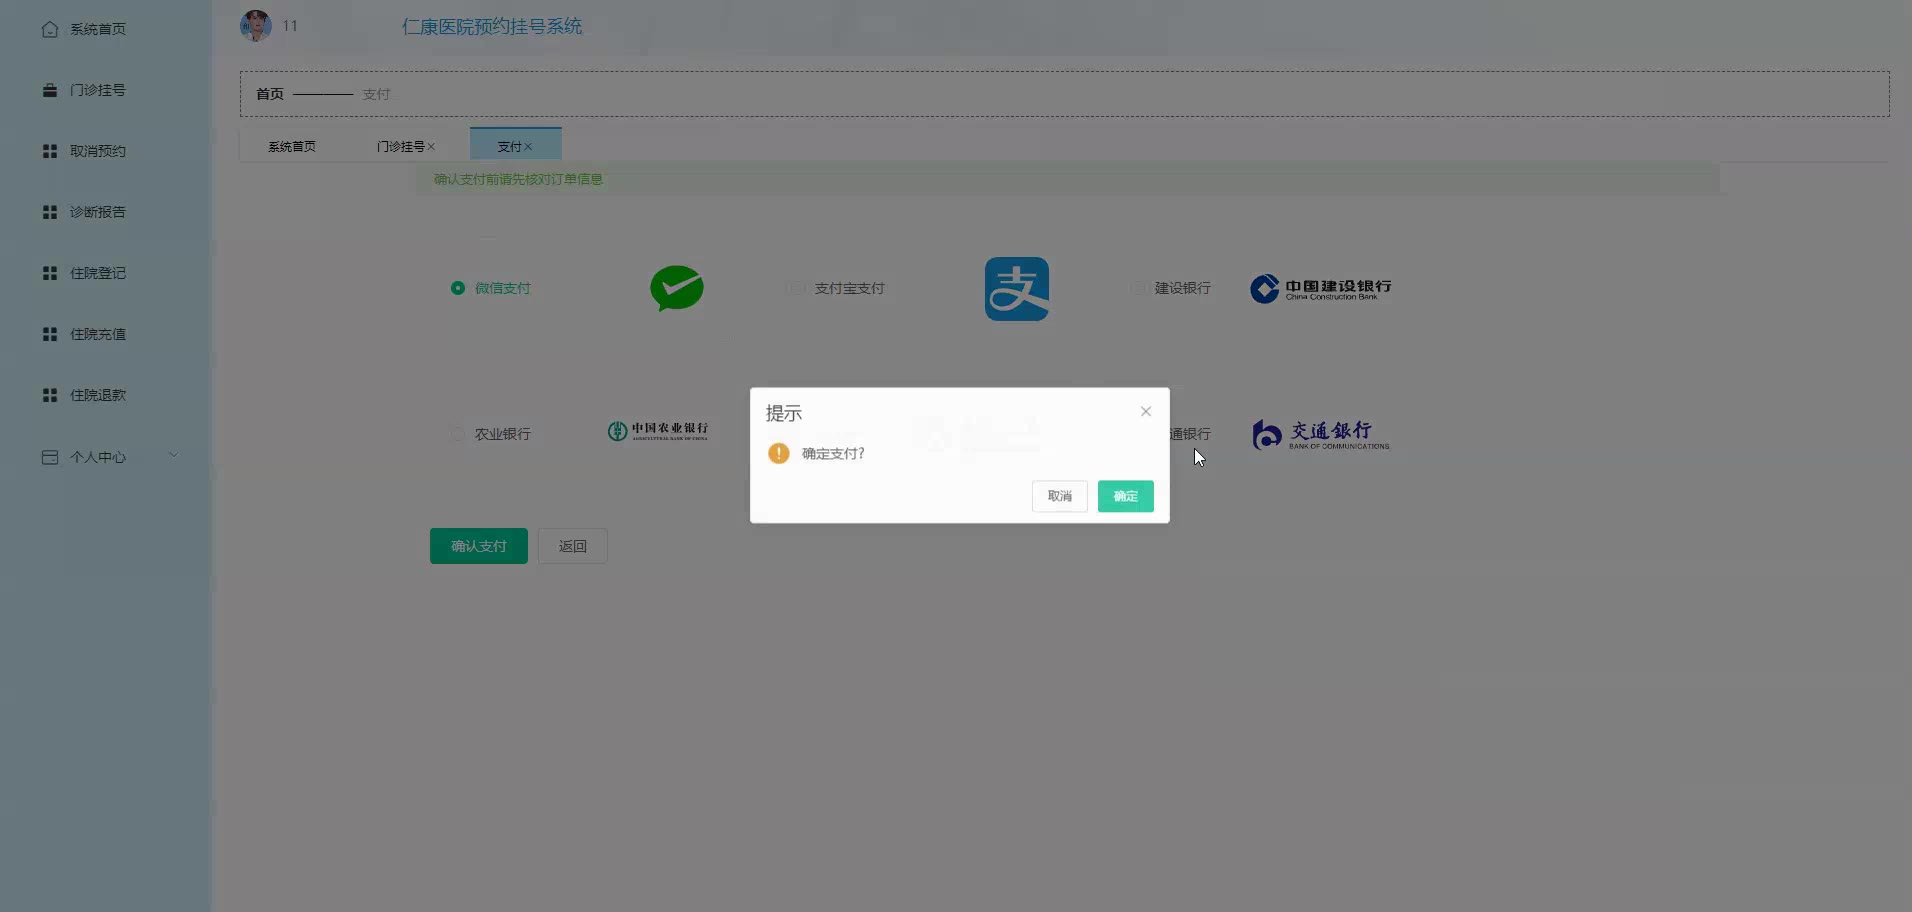Click the Bank of Communications logo

pyautogui.click(x=1321, y=434)
